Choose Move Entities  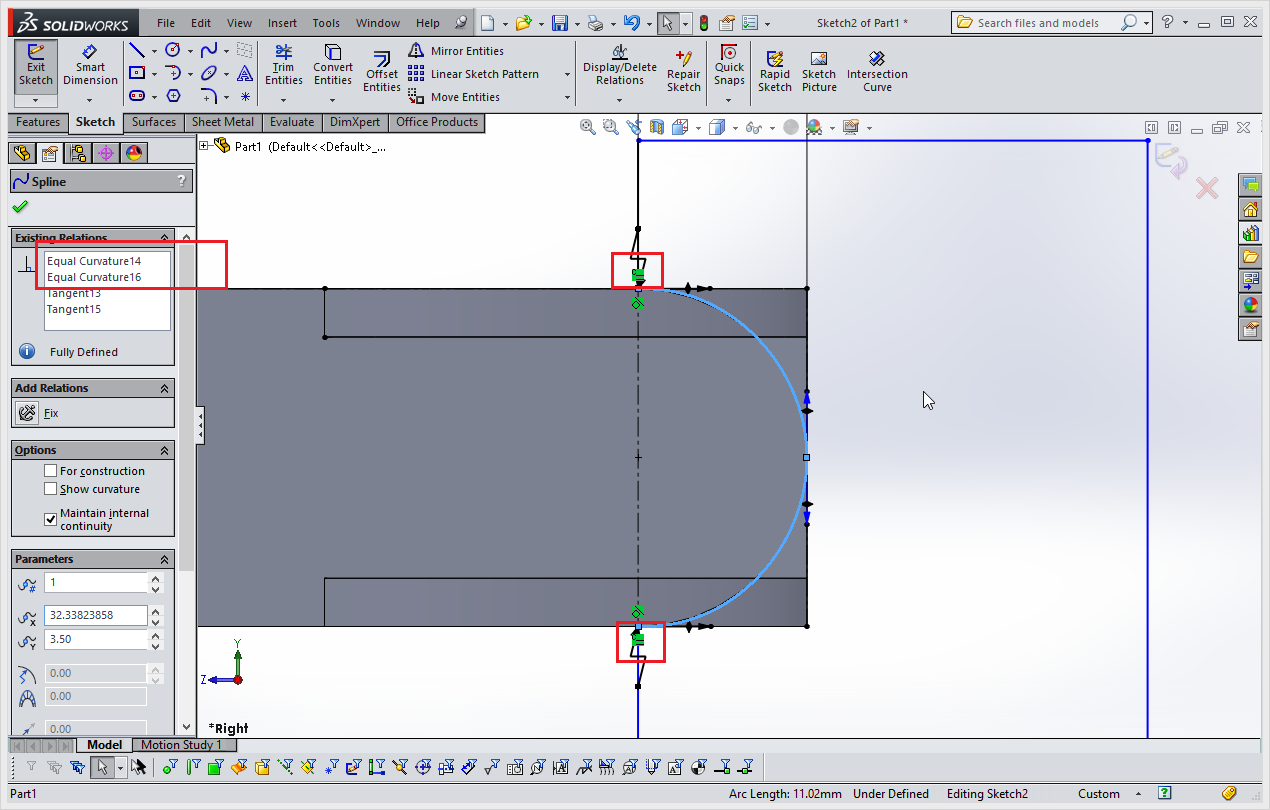pyautogui.click(x=454, y=97)
